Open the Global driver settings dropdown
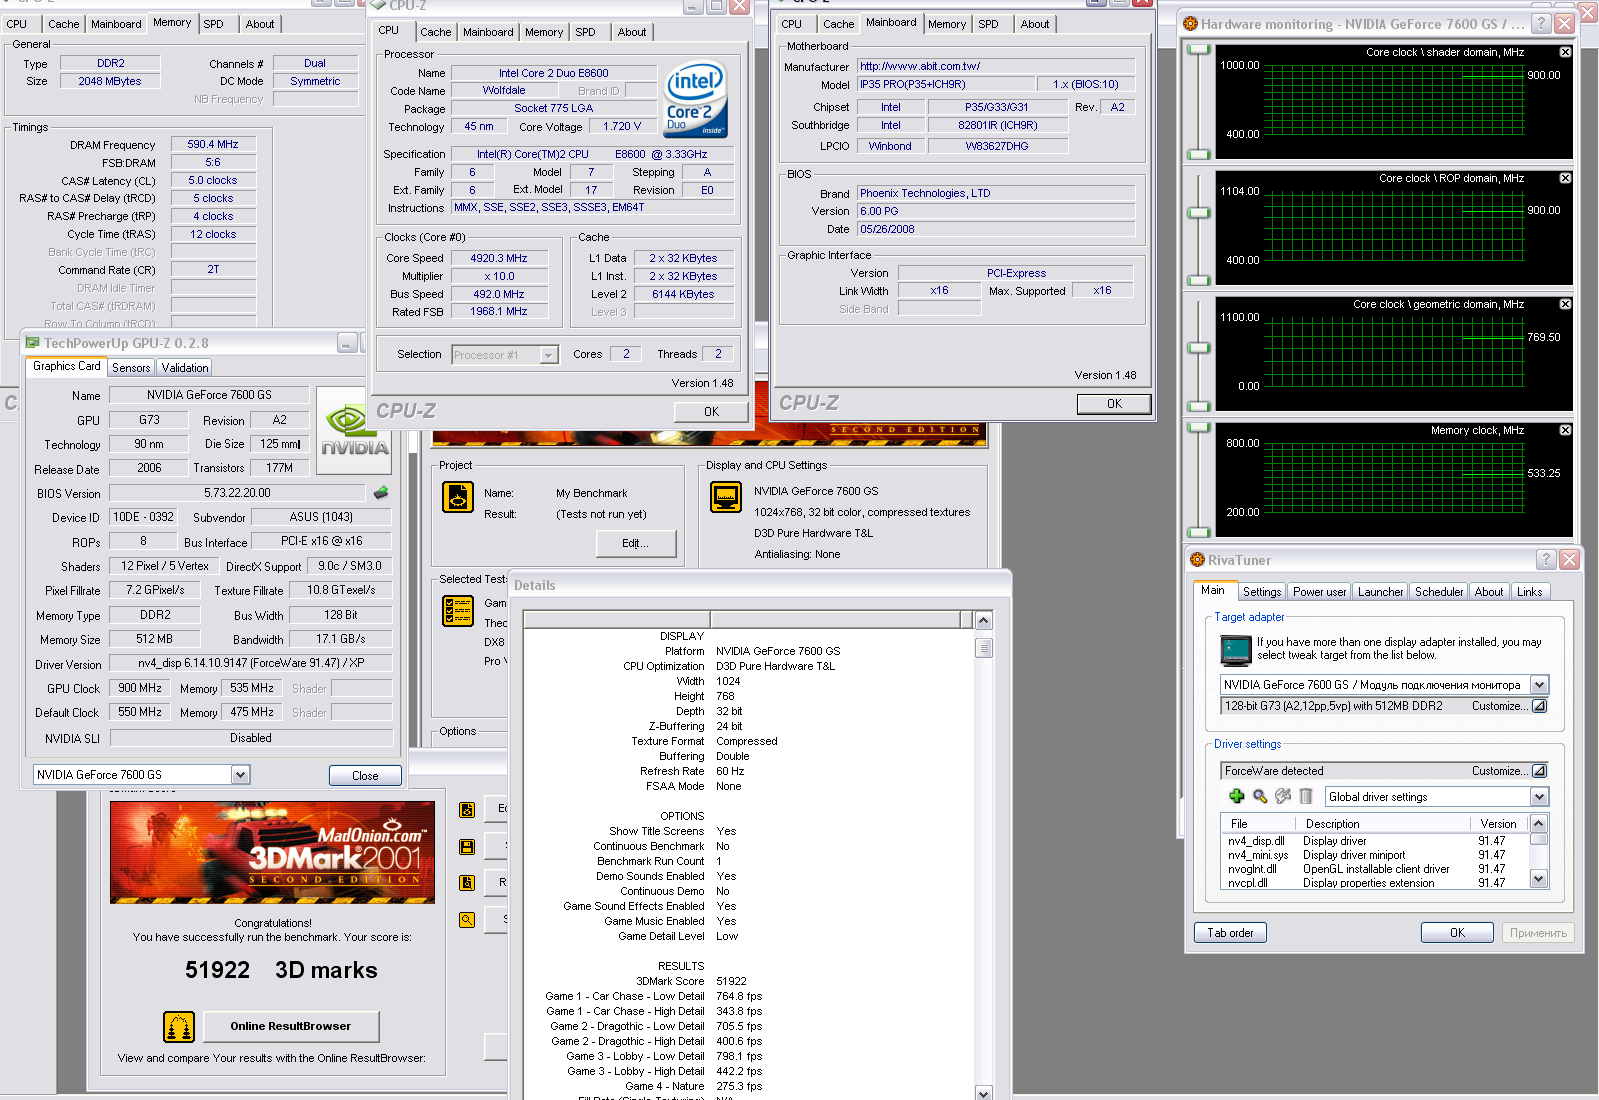 (x=1540, y=797)
